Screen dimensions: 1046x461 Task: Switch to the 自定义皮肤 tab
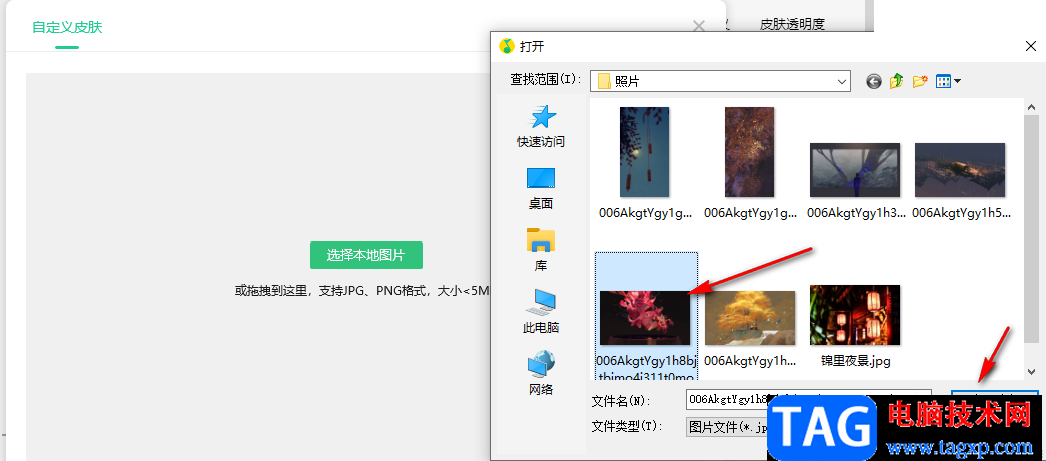pos(67,27)
